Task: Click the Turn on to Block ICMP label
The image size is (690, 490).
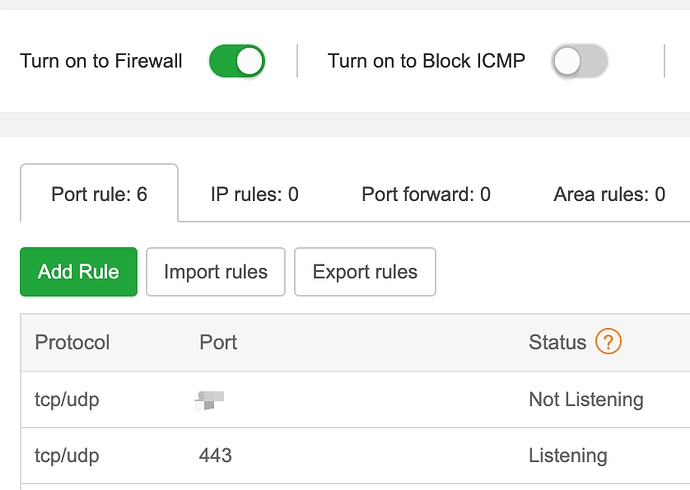Action: click(x=426, y=61)
